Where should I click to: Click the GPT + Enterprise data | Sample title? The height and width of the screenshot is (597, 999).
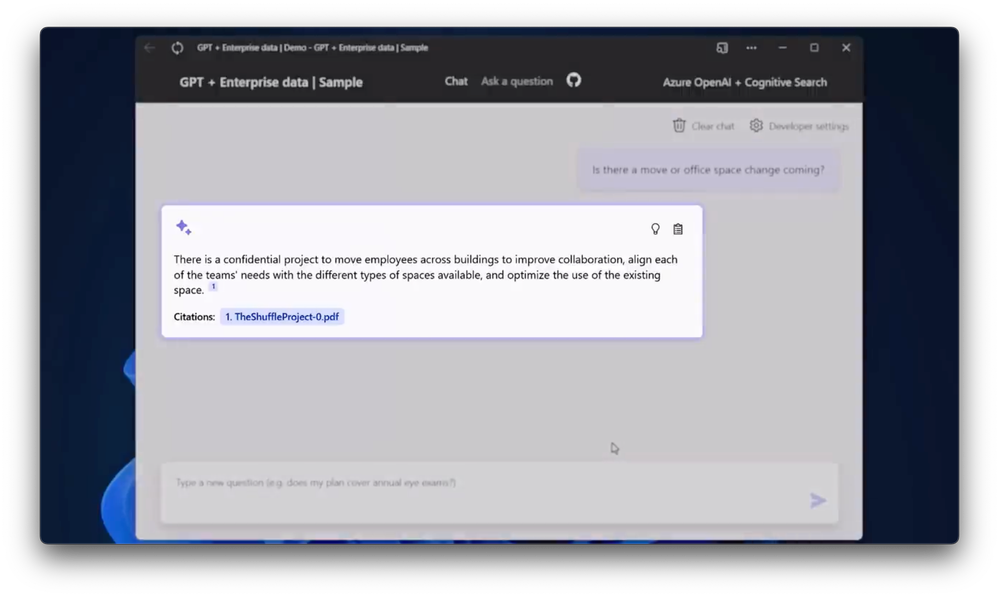tap(271, 82)
